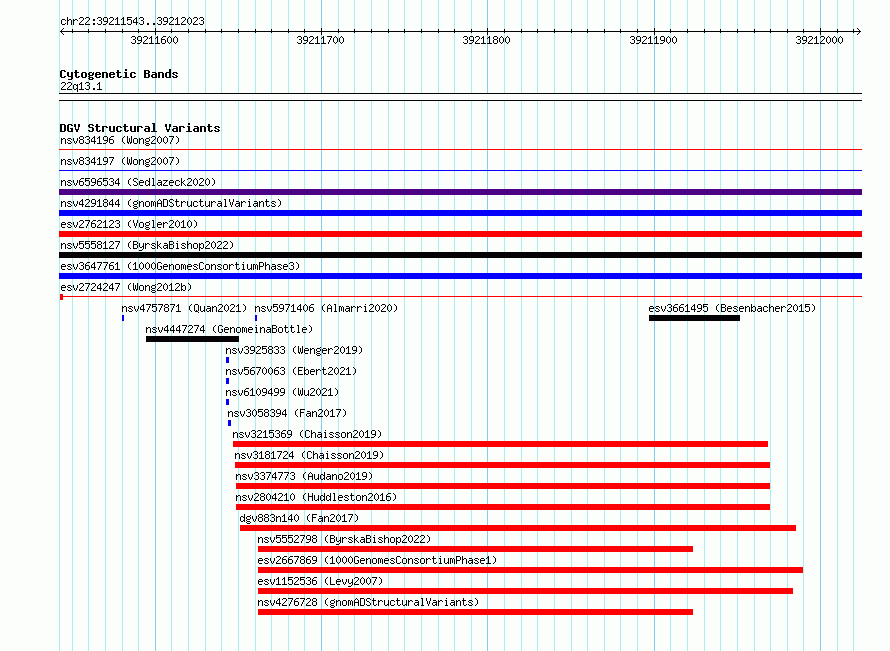Open the esv1152536 (Levy2007) label

tap(320, 581)
